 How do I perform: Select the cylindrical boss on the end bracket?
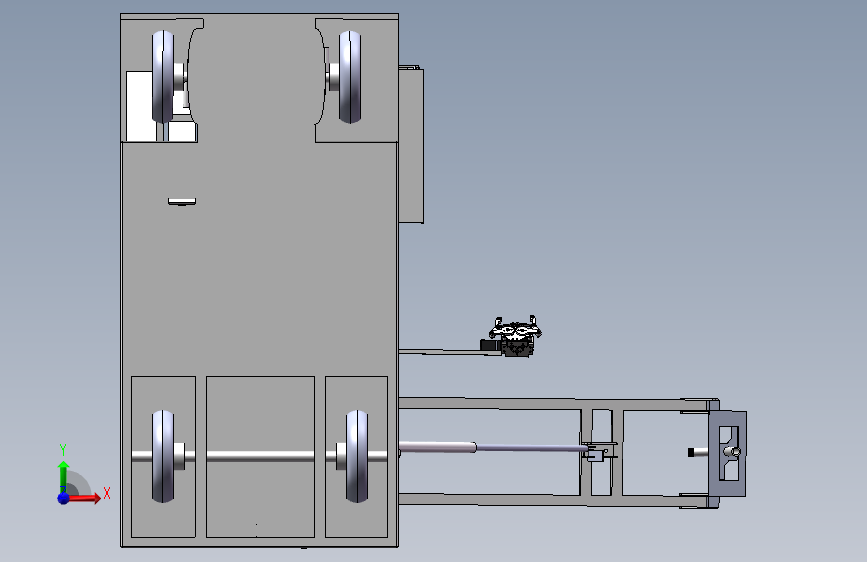[732, 452]
